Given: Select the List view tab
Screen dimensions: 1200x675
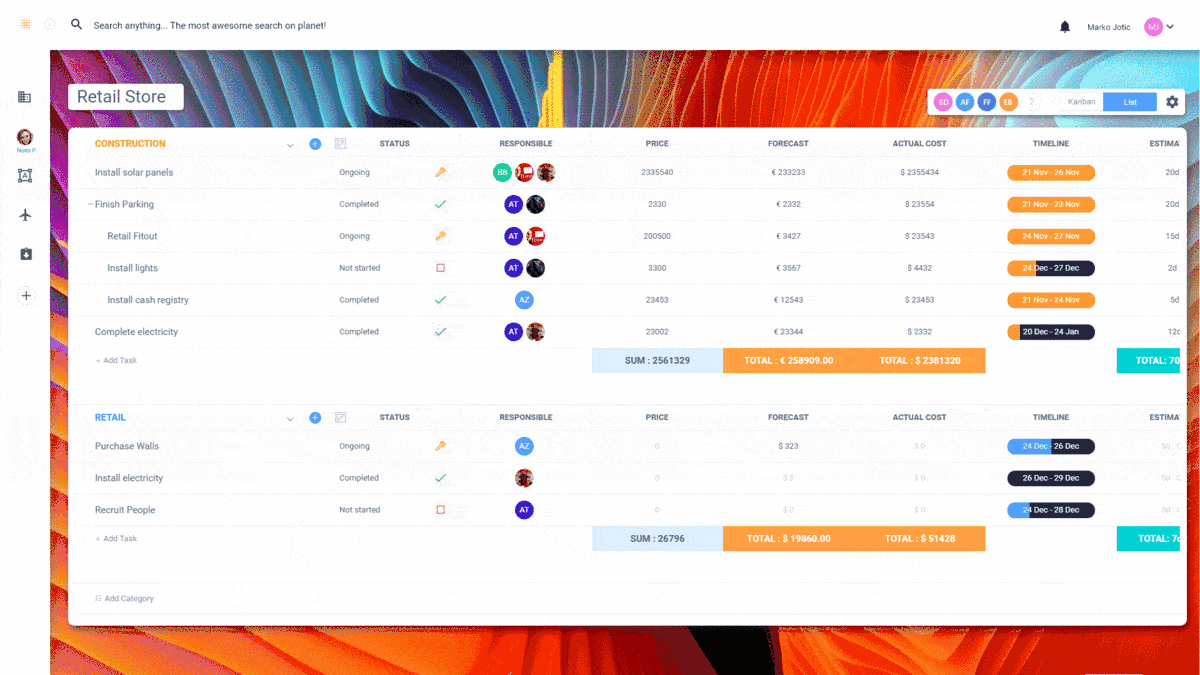Looking at the screenshot, I should (x=1130, y=102).
